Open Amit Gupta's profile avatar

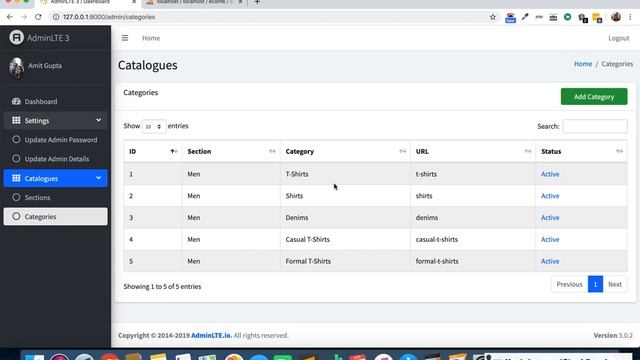point(16,67)
